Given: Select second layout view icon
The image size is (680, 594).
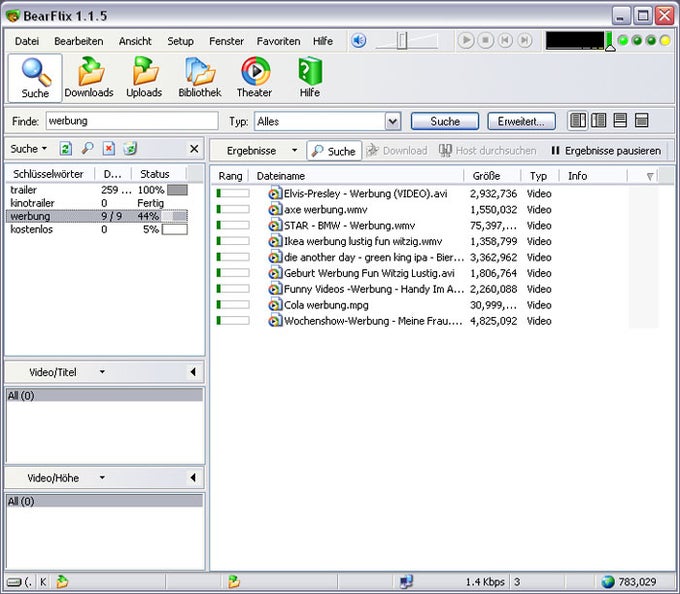Looking at the screenshot, I should [x=599, y=121].
